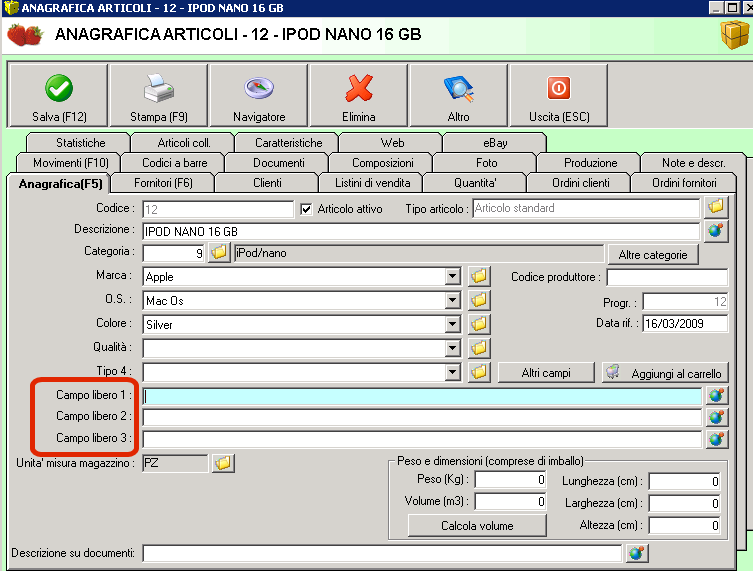
Task: Click the Elimina red X button
Action: tap(359, 96)
